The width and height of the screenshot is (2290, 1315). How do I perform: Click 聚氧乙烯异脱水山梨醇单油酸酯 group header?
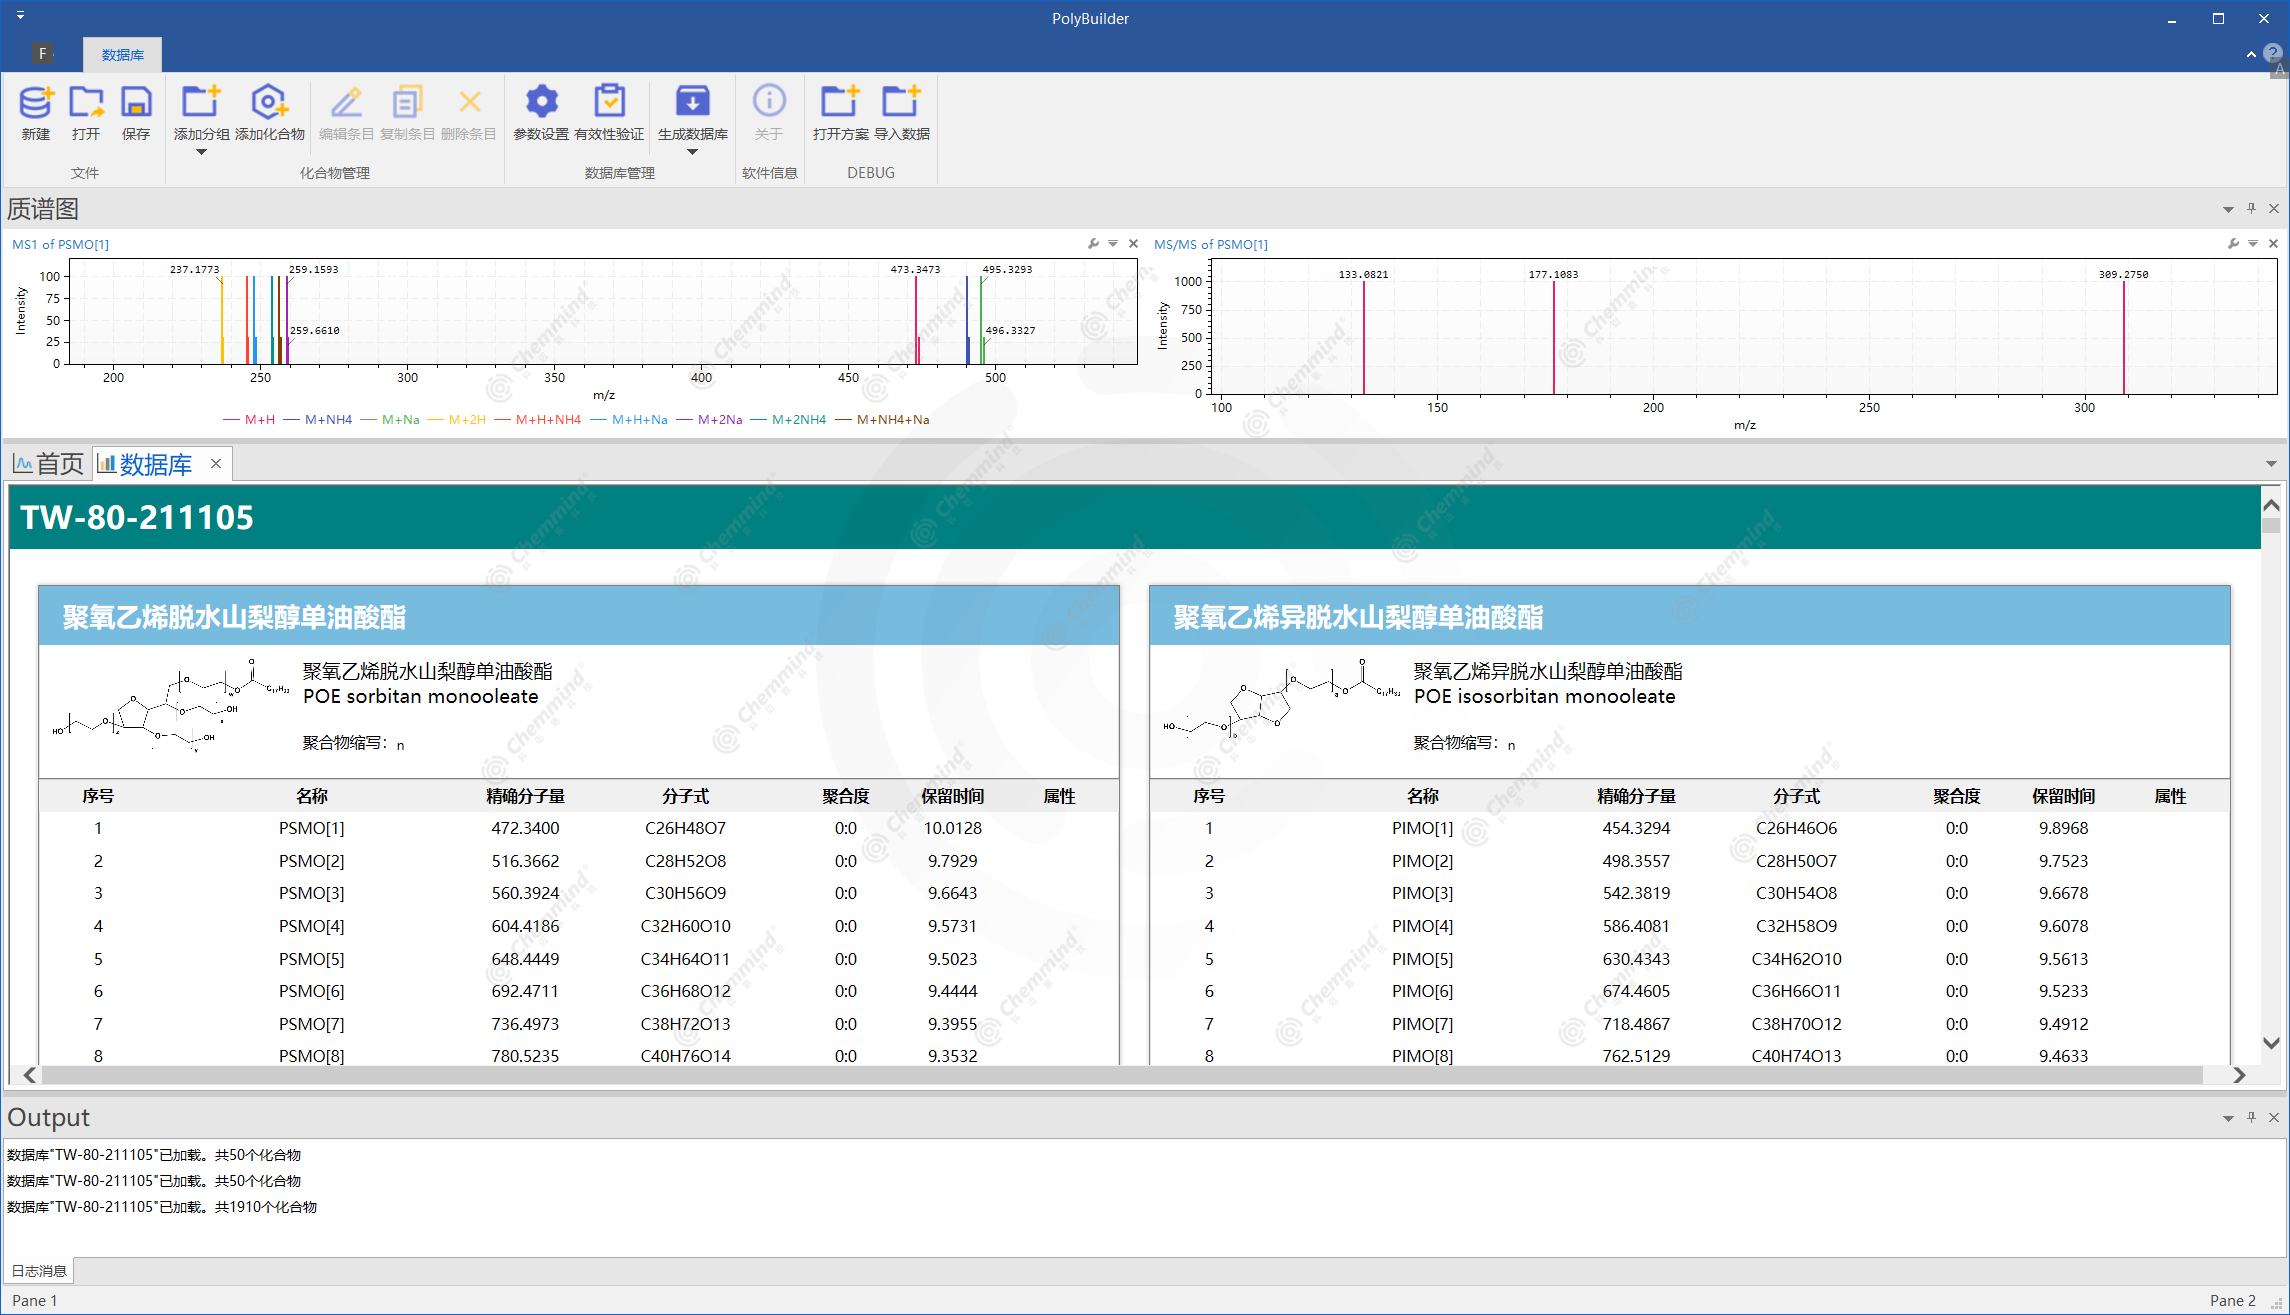point(1690,616)
